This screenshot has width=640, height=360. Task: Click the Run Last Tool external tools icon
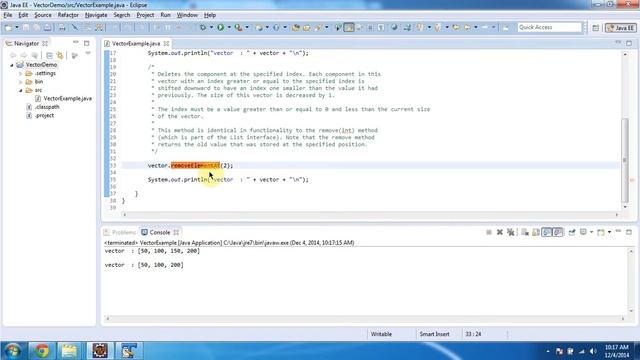tap(238, 27)
